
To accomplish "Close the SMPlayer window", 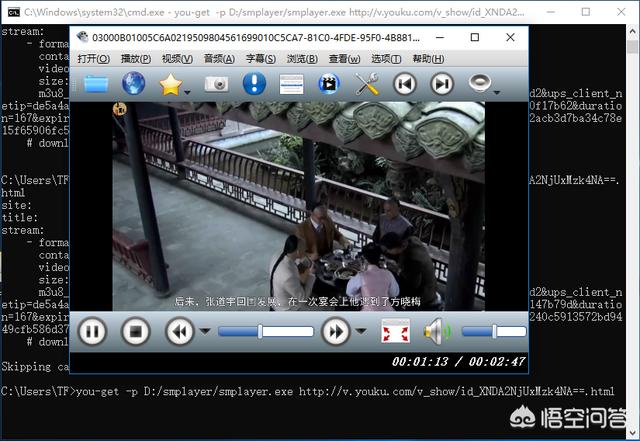I will pos(510,37).
